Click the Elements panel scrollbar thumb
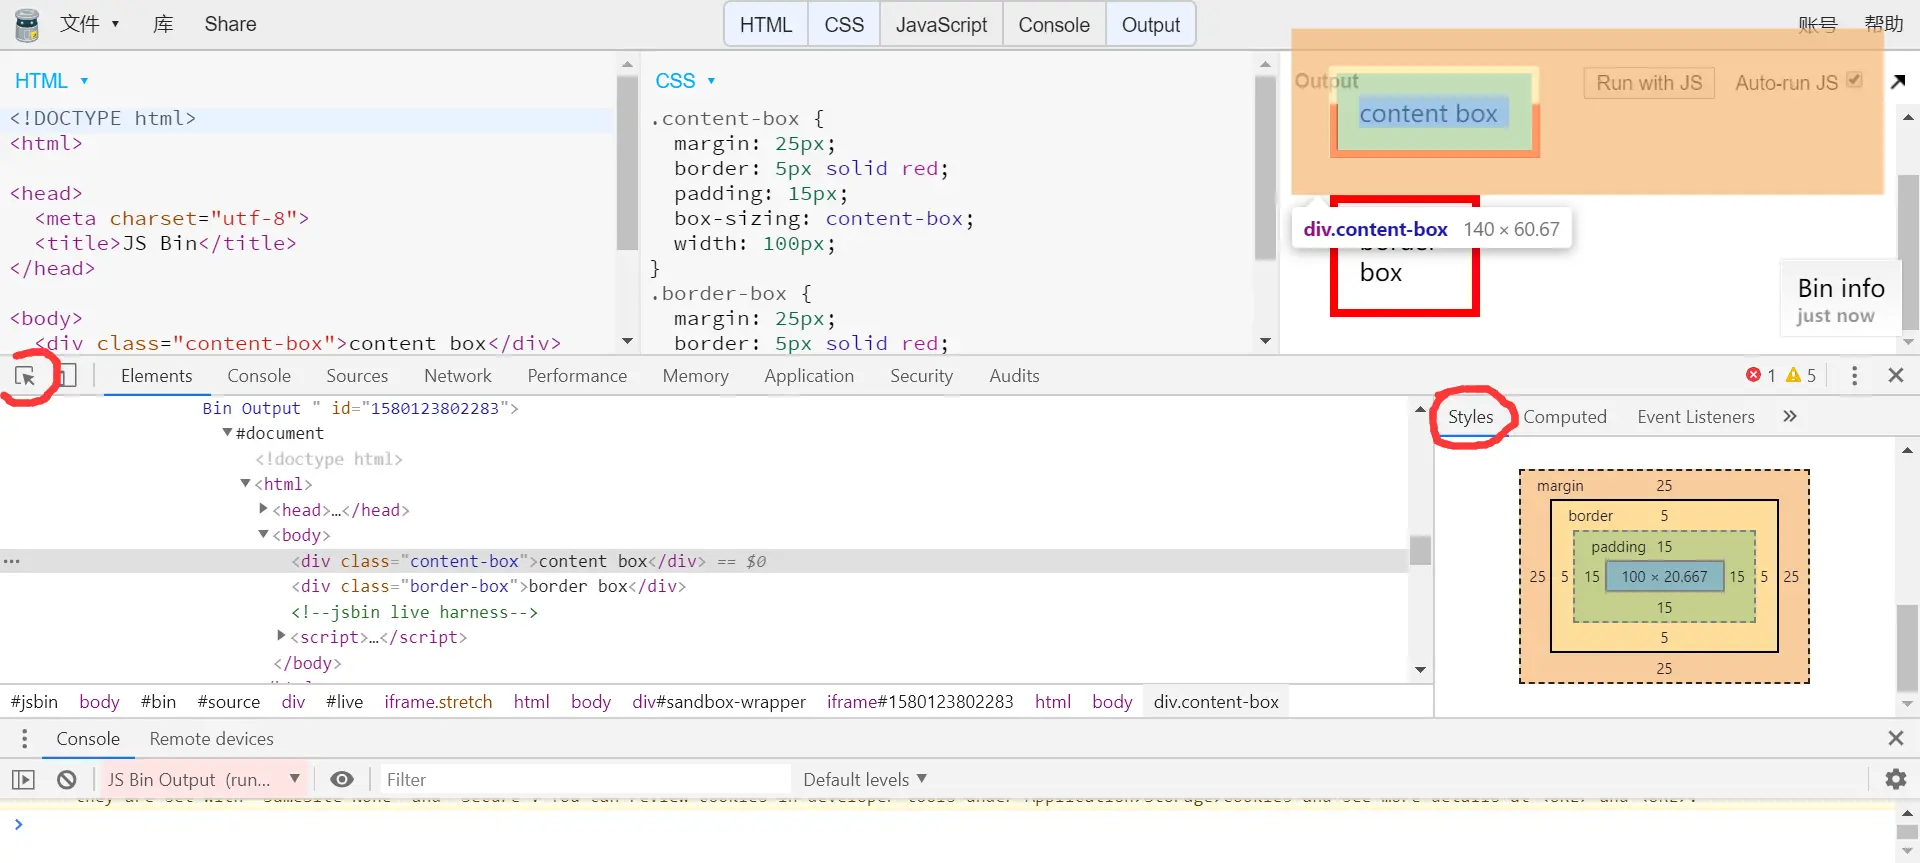This screenshot has width=1920, height=863. coord(1420,551)
